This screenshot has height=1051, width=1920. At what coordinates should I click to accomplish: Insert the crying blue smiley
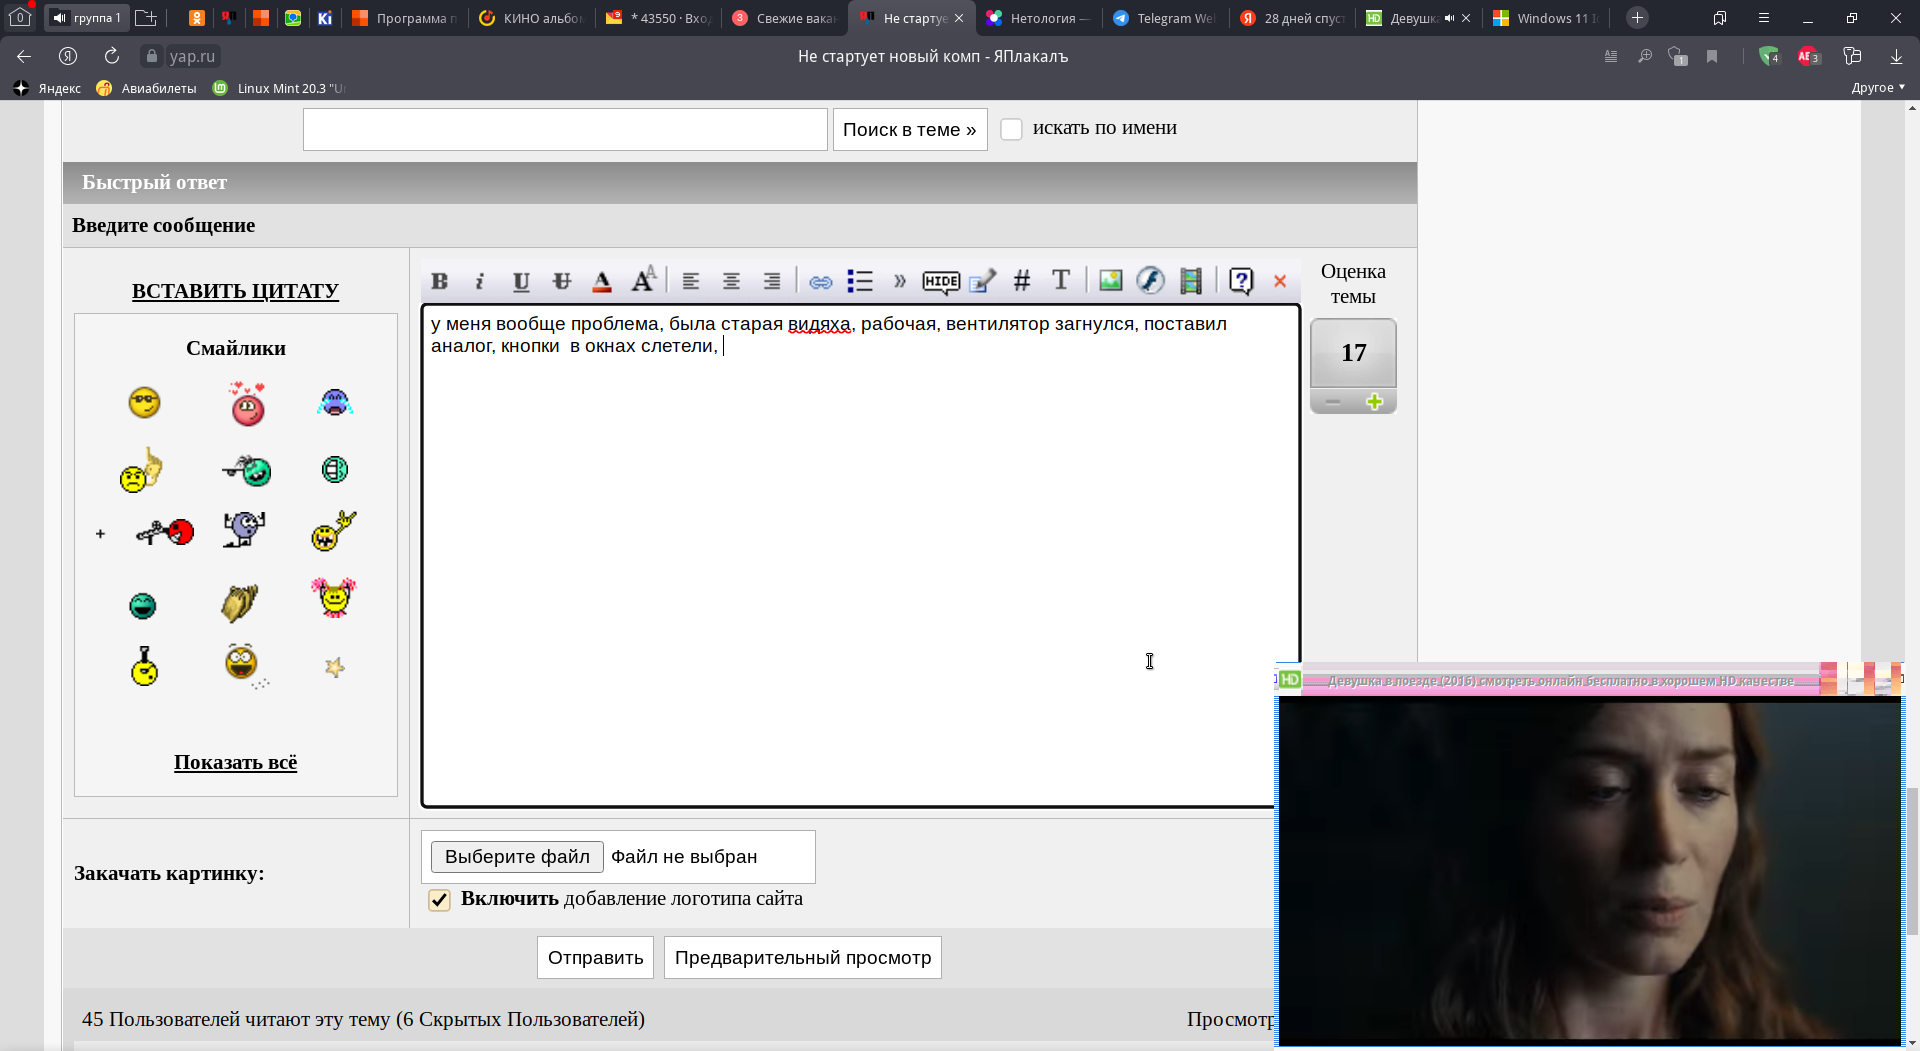pos(335,402)
